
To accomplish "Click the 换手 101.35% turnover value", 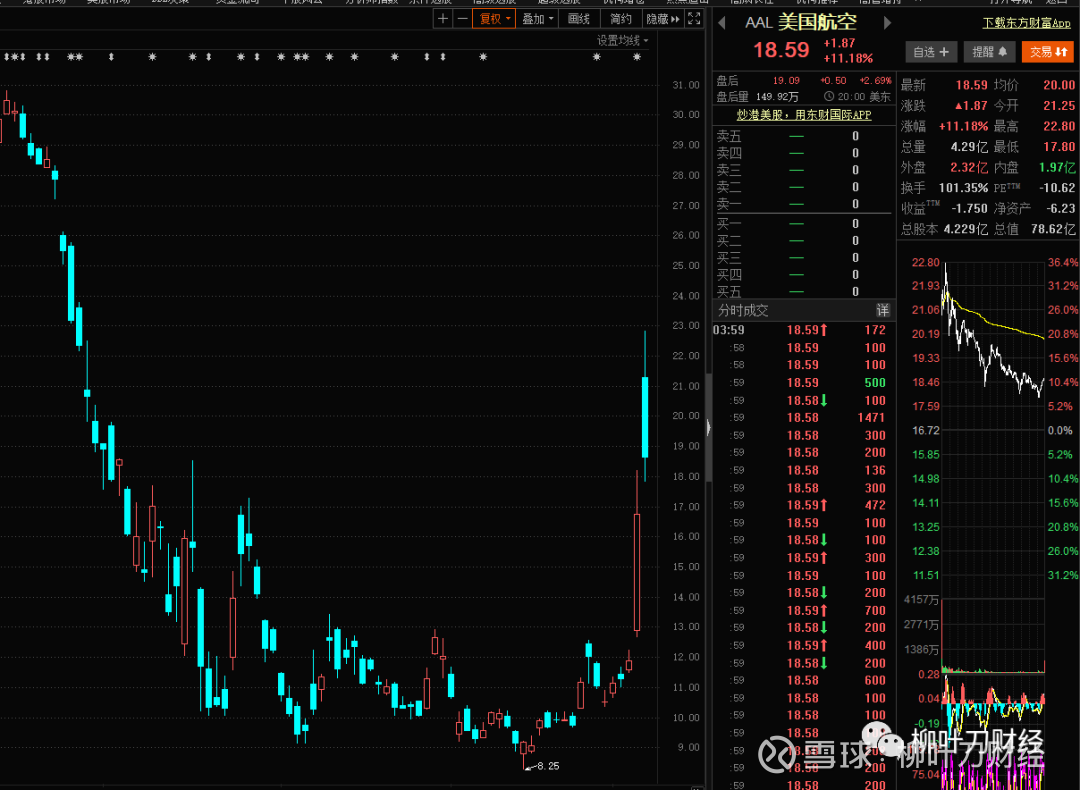I will [x=963, y=187].
